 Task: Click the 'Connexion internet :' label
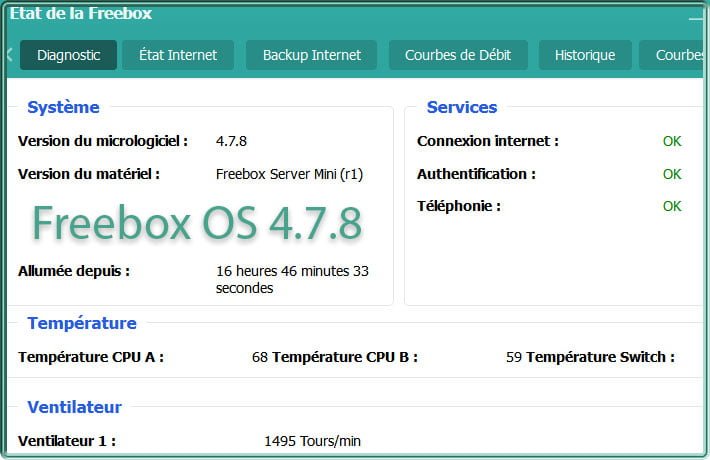(x=488, y=141)
